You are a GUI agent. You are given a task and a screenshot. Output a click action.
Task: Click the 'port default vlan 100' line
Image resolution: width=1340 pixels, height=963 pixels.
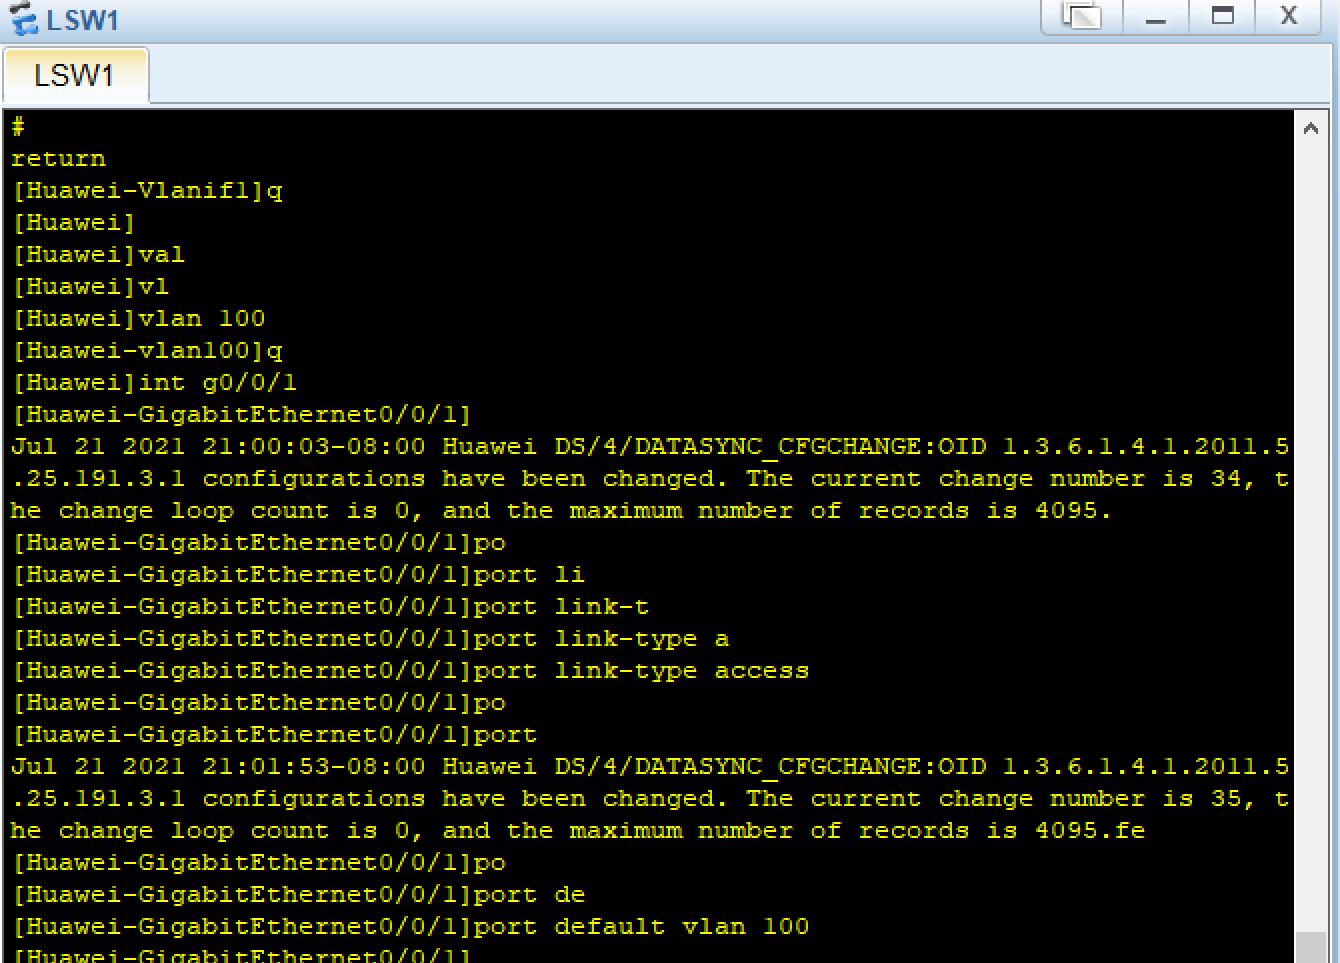pos(410,927)
